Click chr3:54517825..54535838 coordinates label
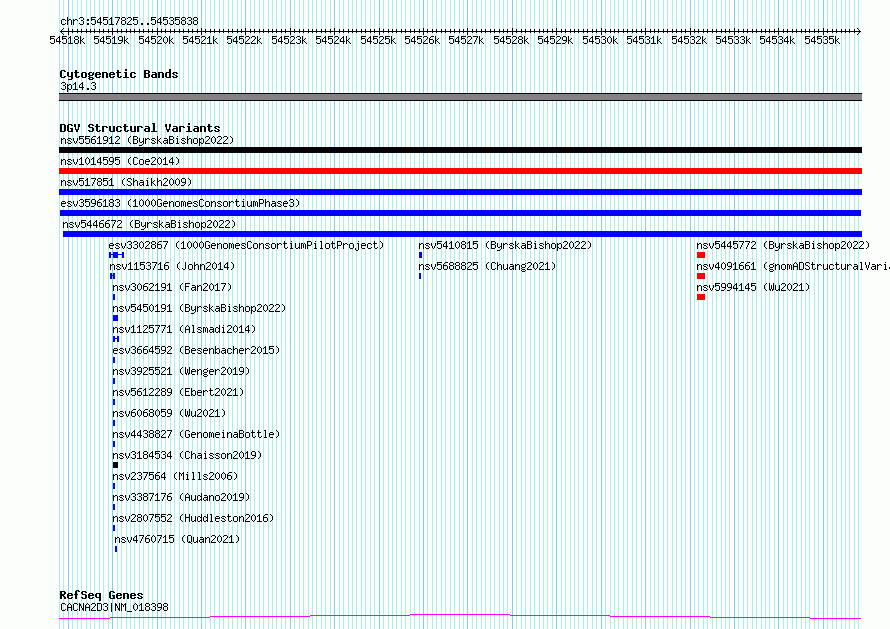Image resolution: width=890 pixels, height=629 pixels. (x=129, y=22)
